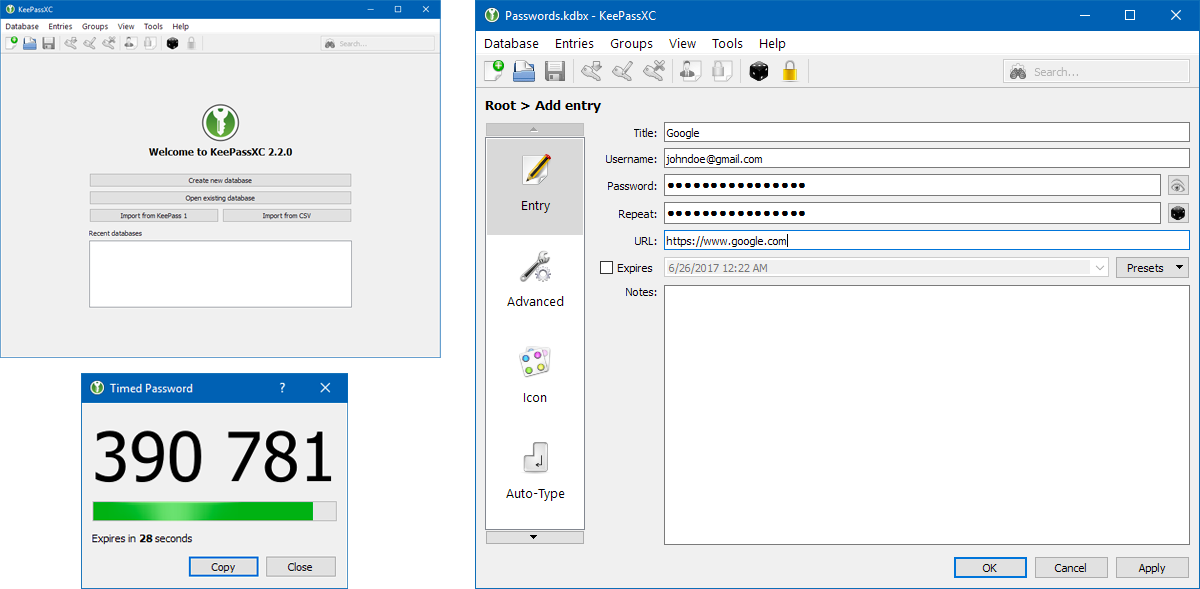Toggle password visibility with the eye button
This screenshot has width=1200, height=589.
tap(1178, 186)
